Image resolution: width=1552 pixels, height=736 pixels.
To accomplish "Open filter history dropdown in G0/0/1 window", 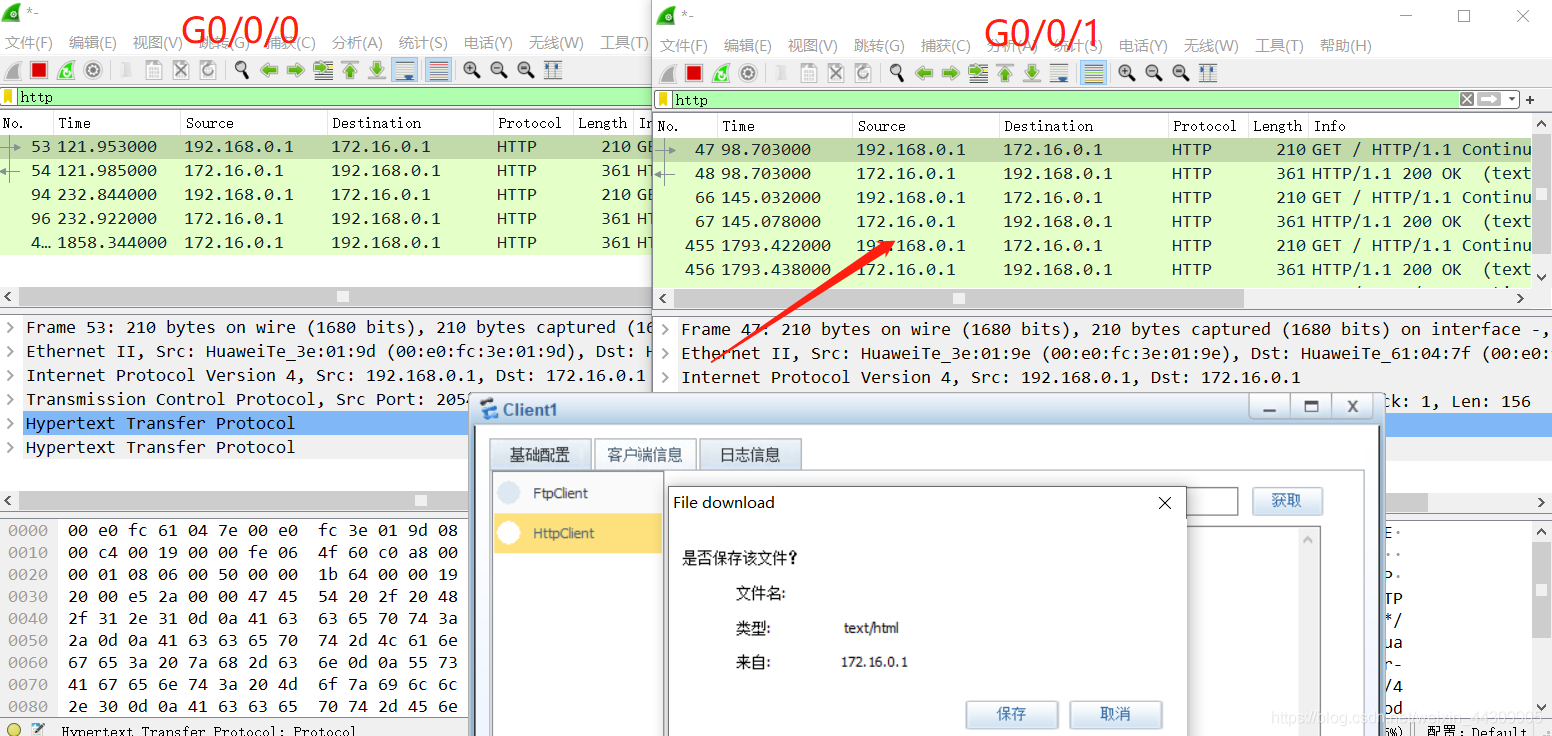I will [1512, 99].
